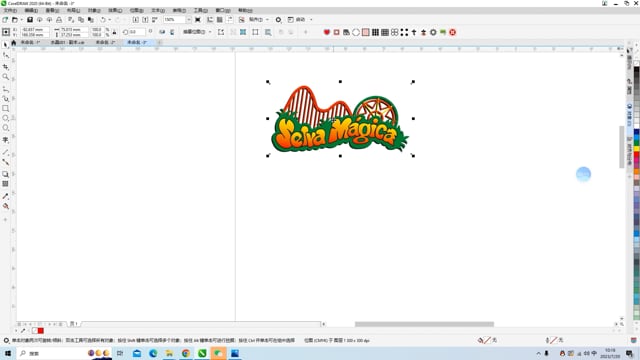This screenshot has height=360, width=640.
Task: Select the Crop tool
Action: coord(6,67)
